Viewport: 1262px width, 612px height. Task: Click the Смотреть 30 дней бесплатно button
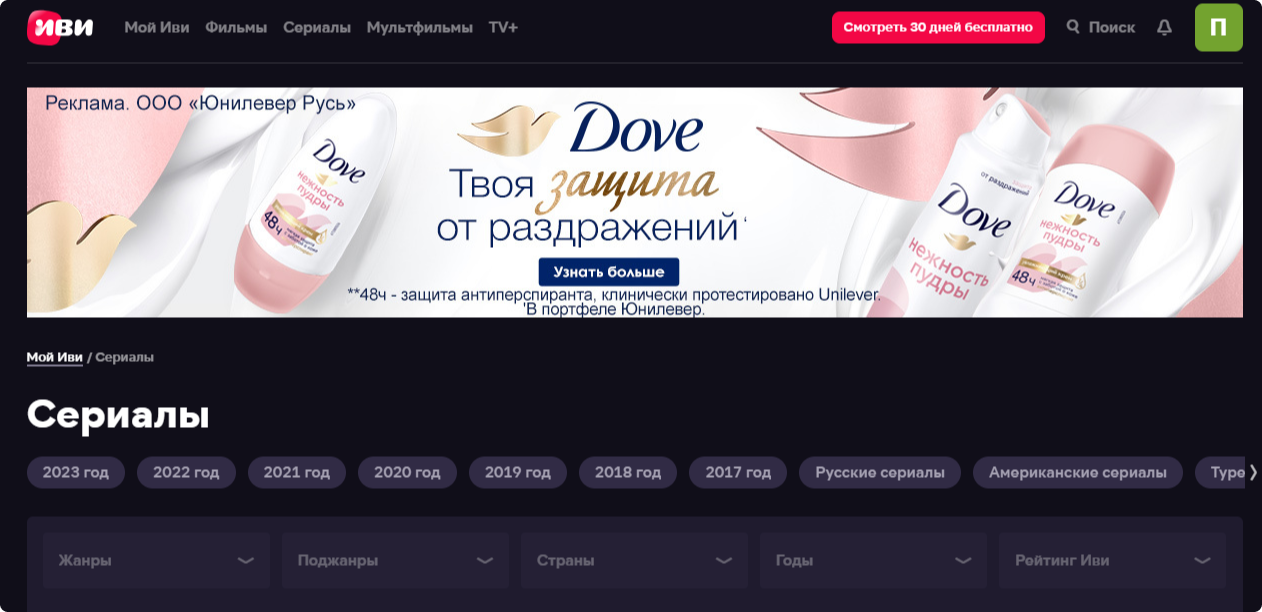938,27
